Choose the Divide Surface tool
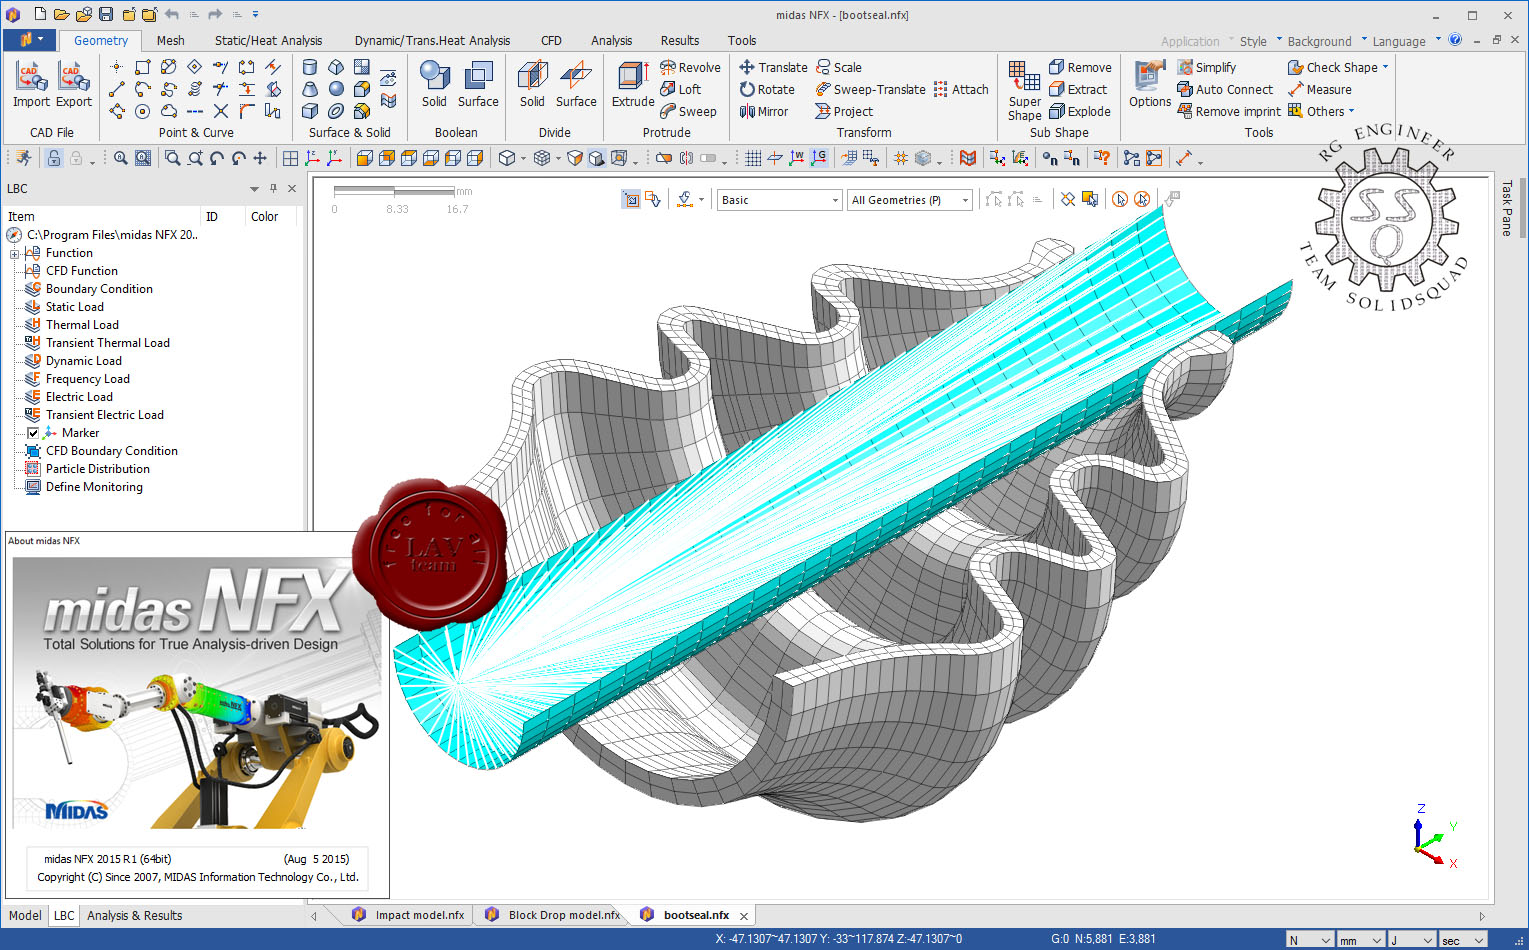Viewport: 1529px width, 950px height. point(576,84)
